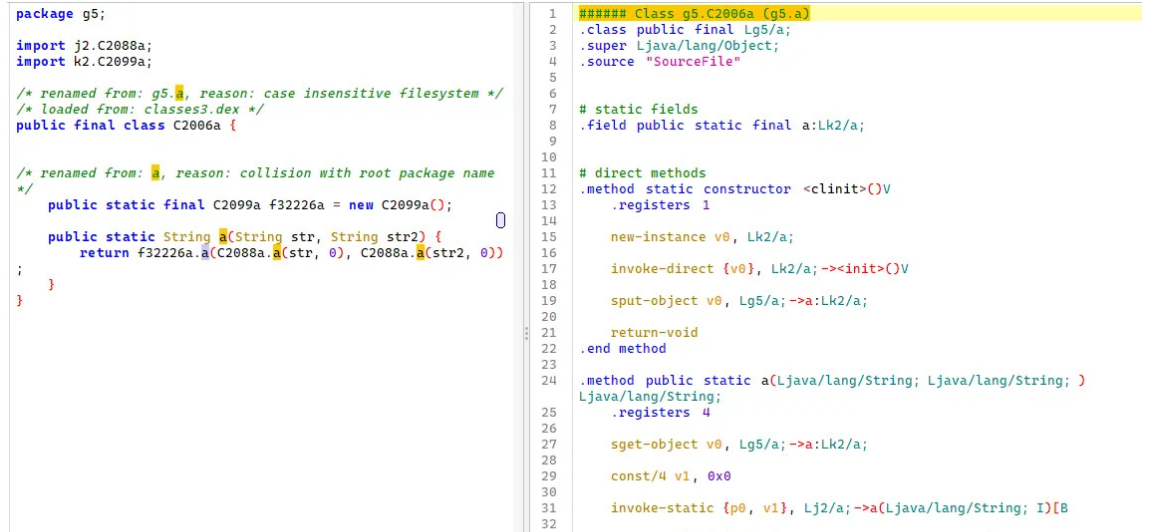Click '.field public static final a:Lk2/a;' line
The width and height of the screenshot is (1169, 532).
click(722, 125)
